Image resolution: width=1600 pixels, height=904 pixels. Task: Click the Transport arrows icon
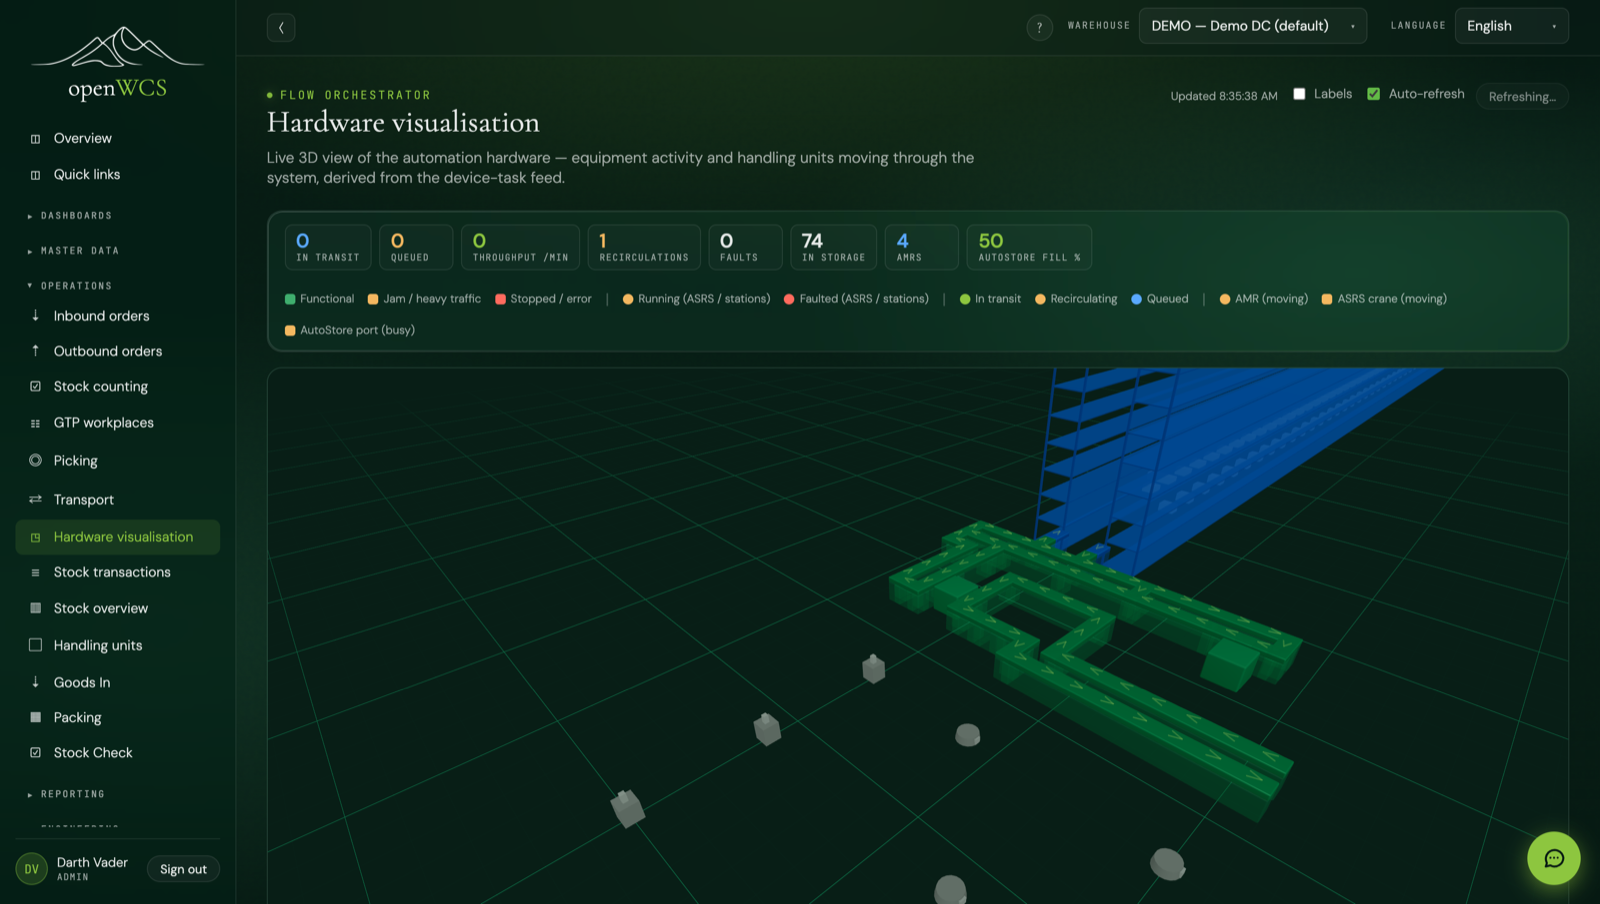[x=35, y=500]
